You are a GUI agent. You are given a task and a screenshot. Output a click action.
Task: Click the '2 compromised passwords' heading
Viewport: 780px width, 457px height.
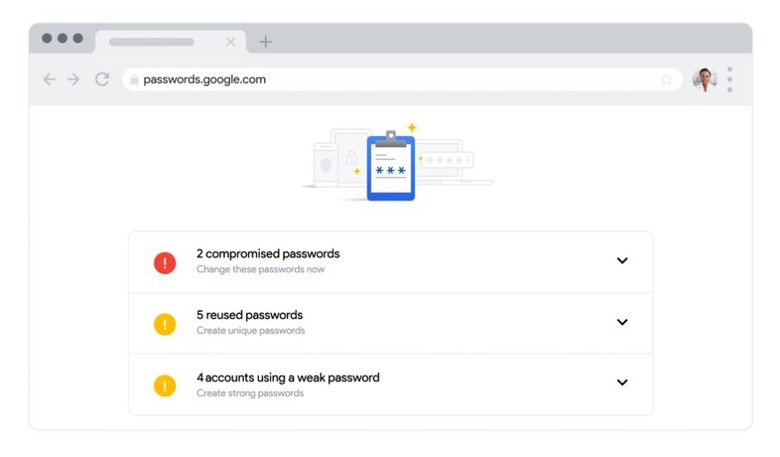(268, 254)
